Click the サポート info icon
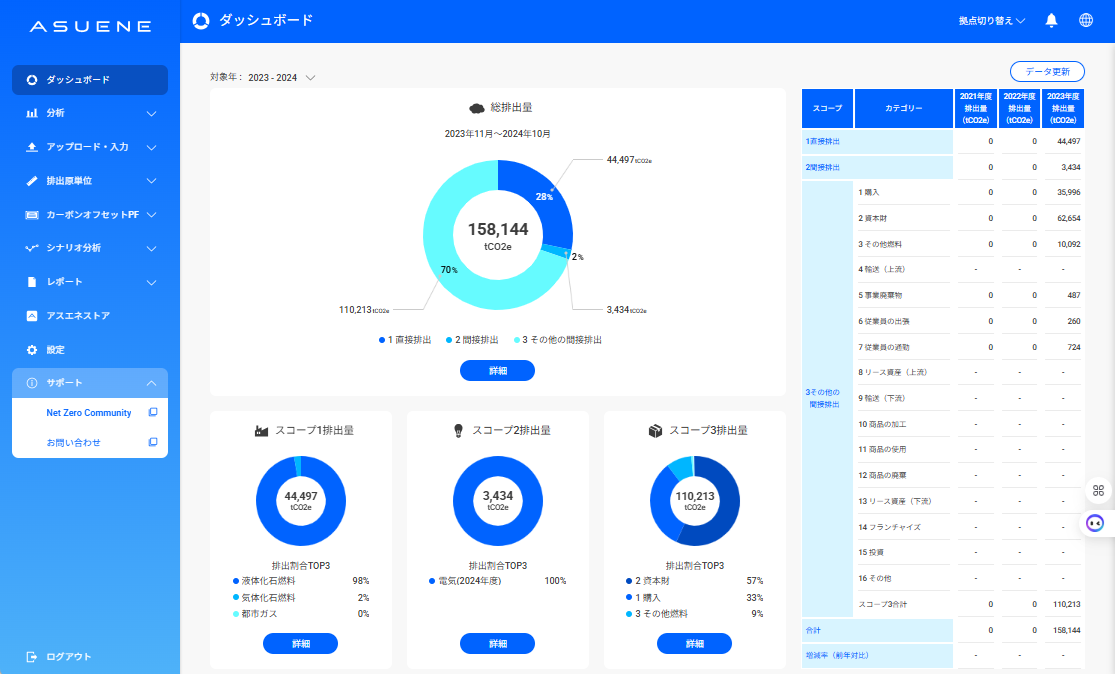1115x674 pixels. (x=31, y=383)
